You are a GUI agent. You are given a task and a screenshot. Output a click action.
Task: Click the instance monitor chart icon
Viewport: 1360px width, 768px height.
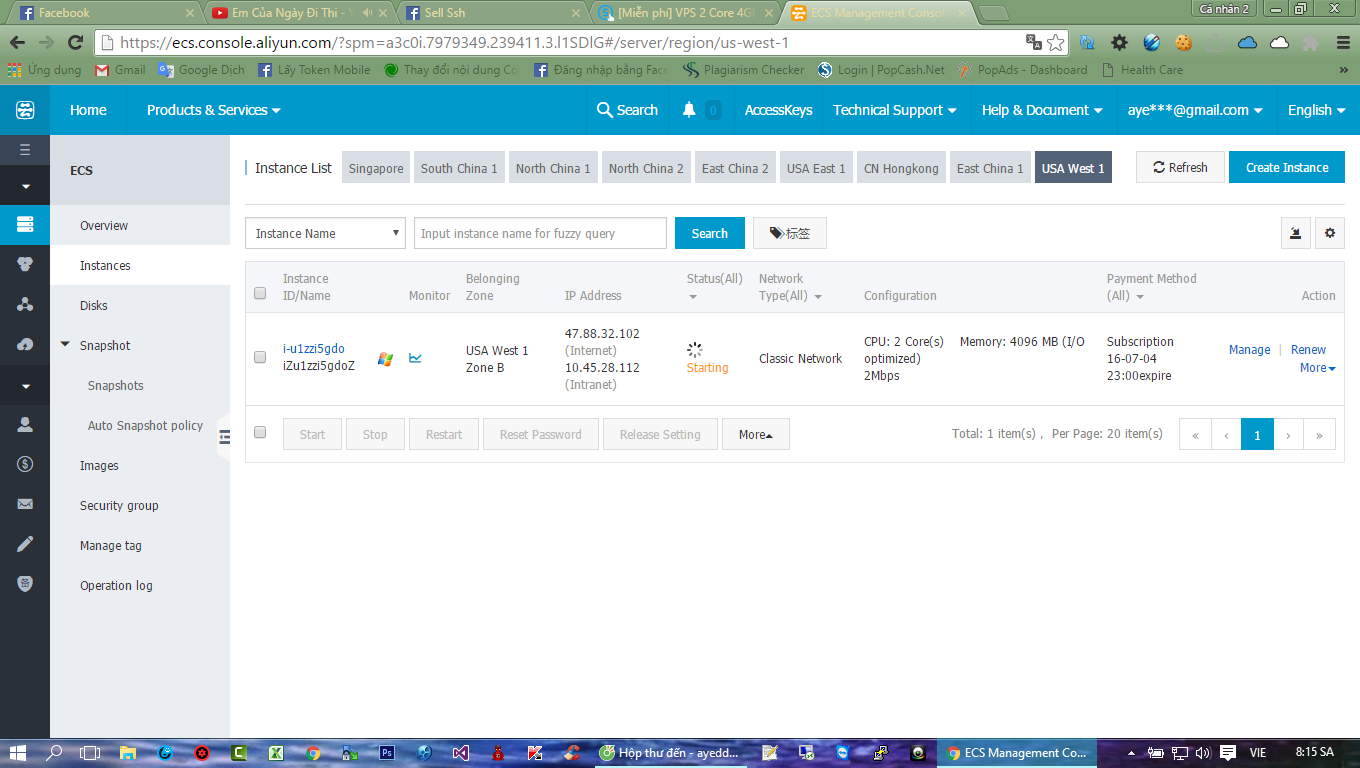click(x=415, y=358)
